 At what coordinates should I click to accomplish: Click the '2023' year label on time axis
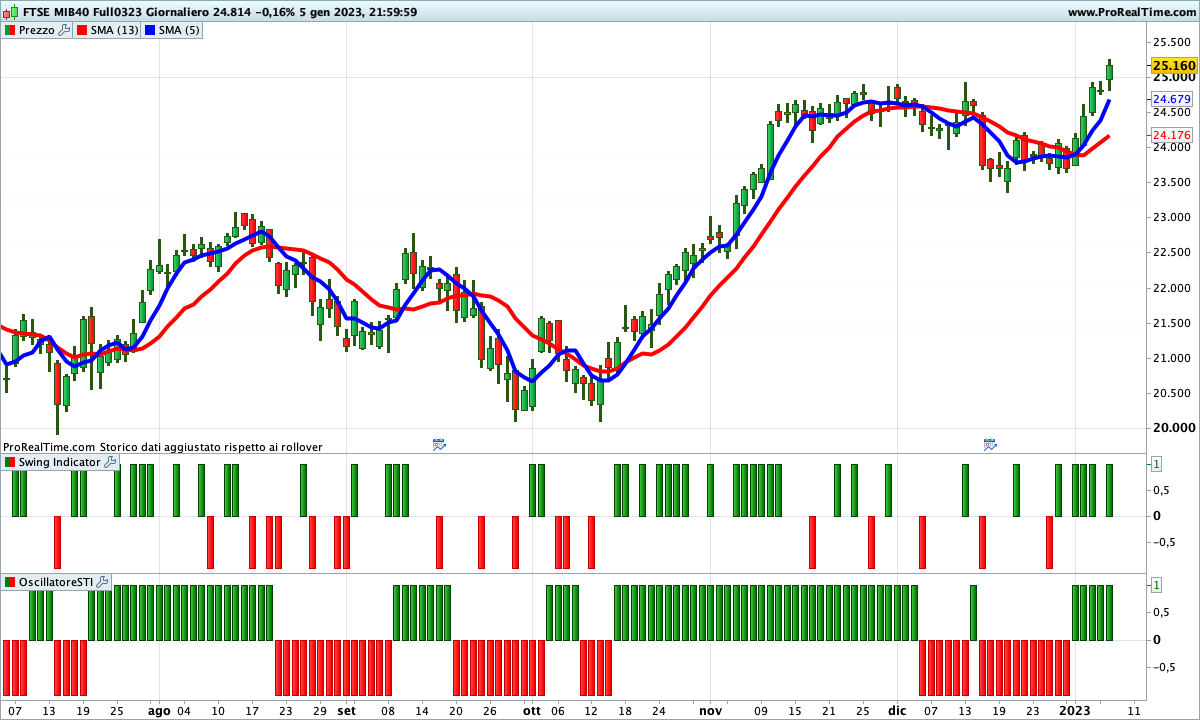[1075, 711]
